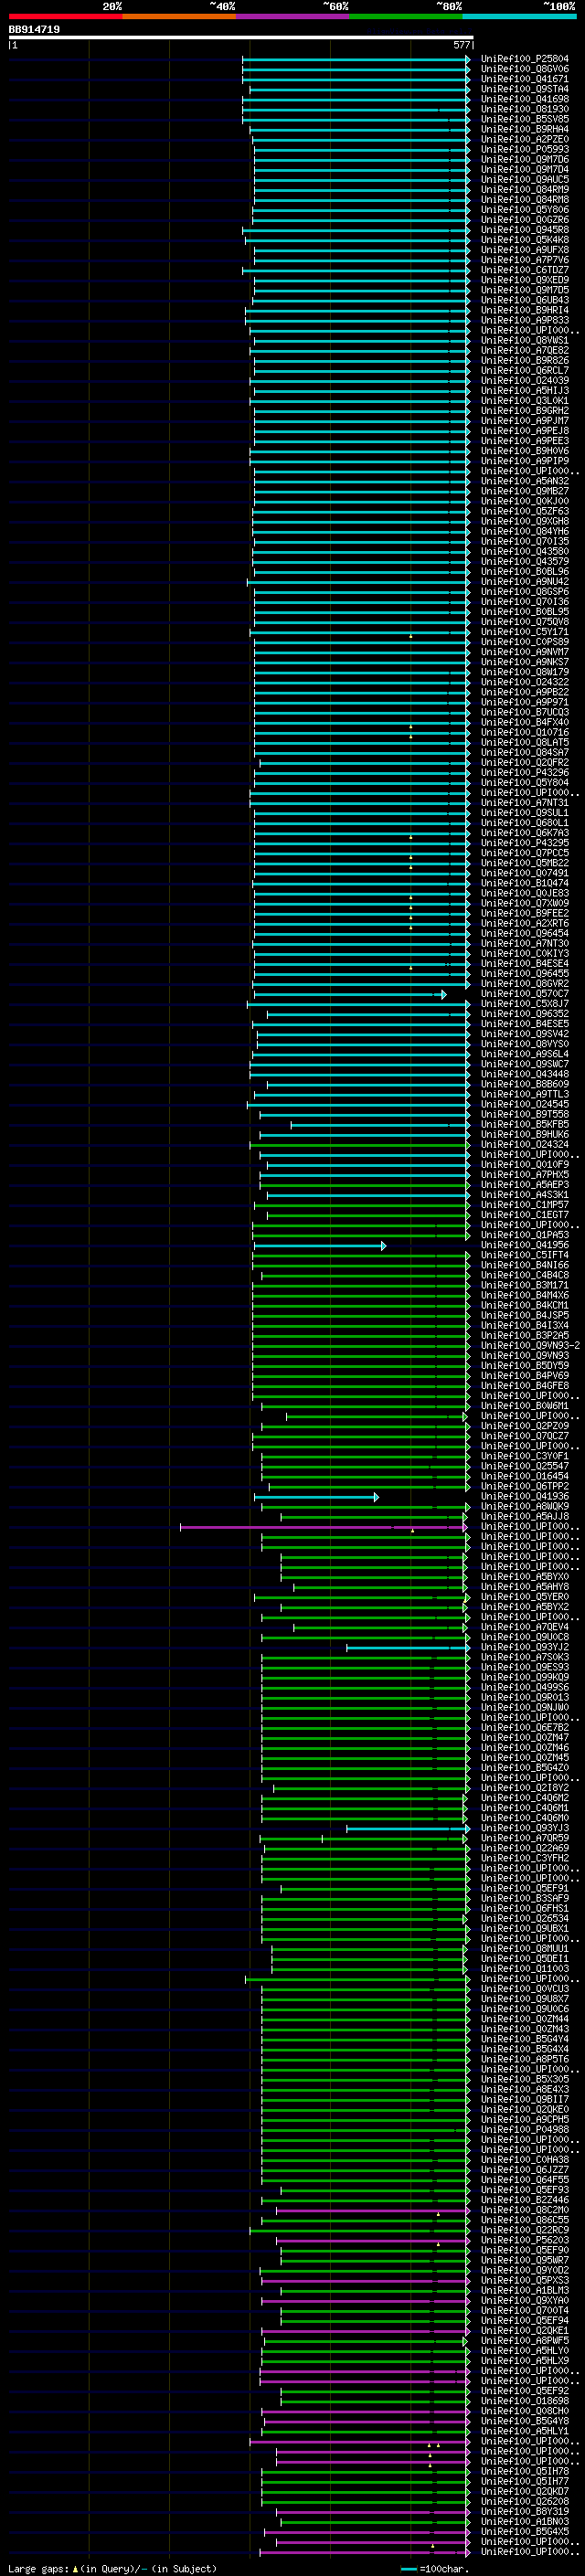The image size is (585, 2576).
Task: Open hit UniRef100_C5IFT4
Action: pyautogui.click(x=524, y=1255)
